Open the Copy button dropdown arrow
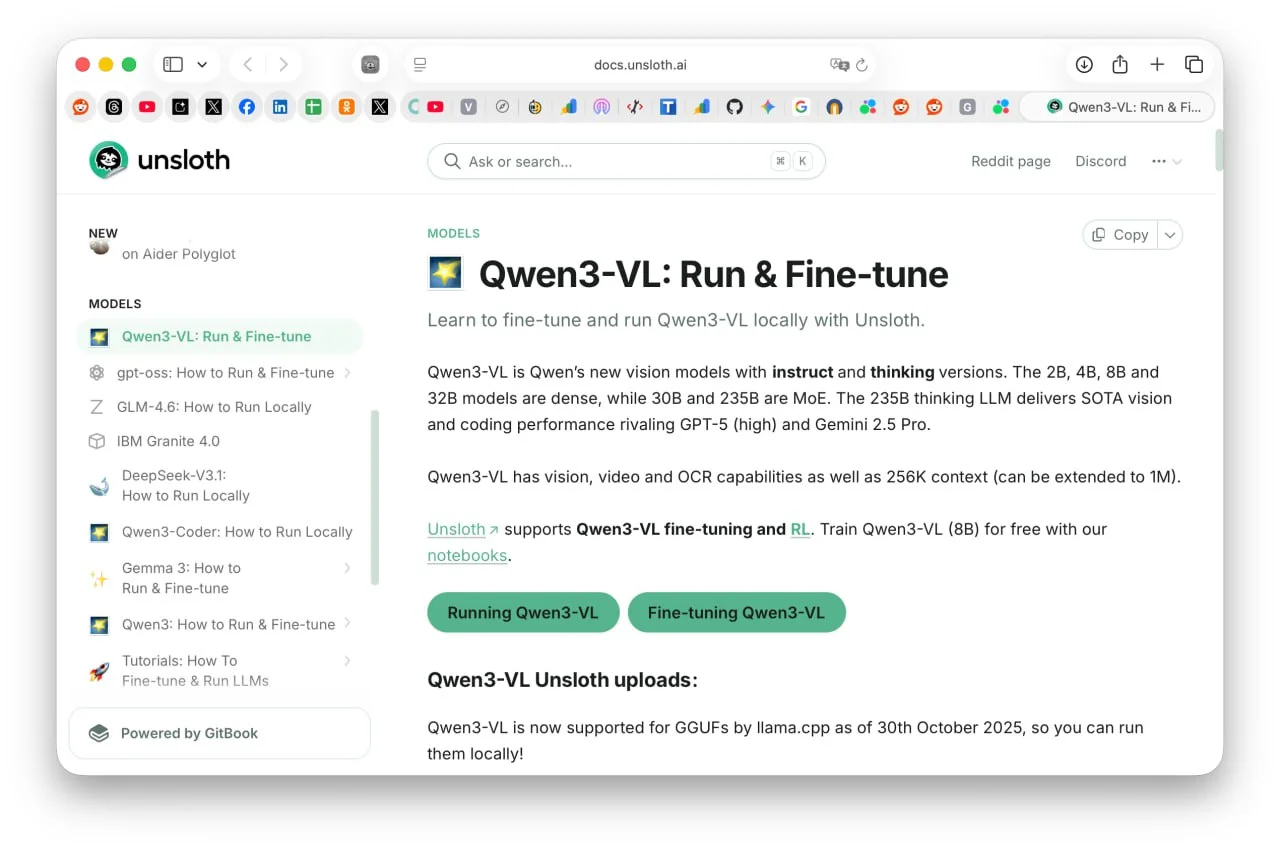Viewport: 1280px width, 850px height. (1170, 234)
